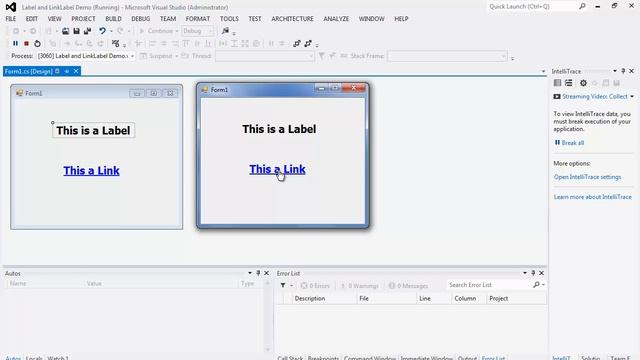Click the Line column header in Error List

[433, 299]
